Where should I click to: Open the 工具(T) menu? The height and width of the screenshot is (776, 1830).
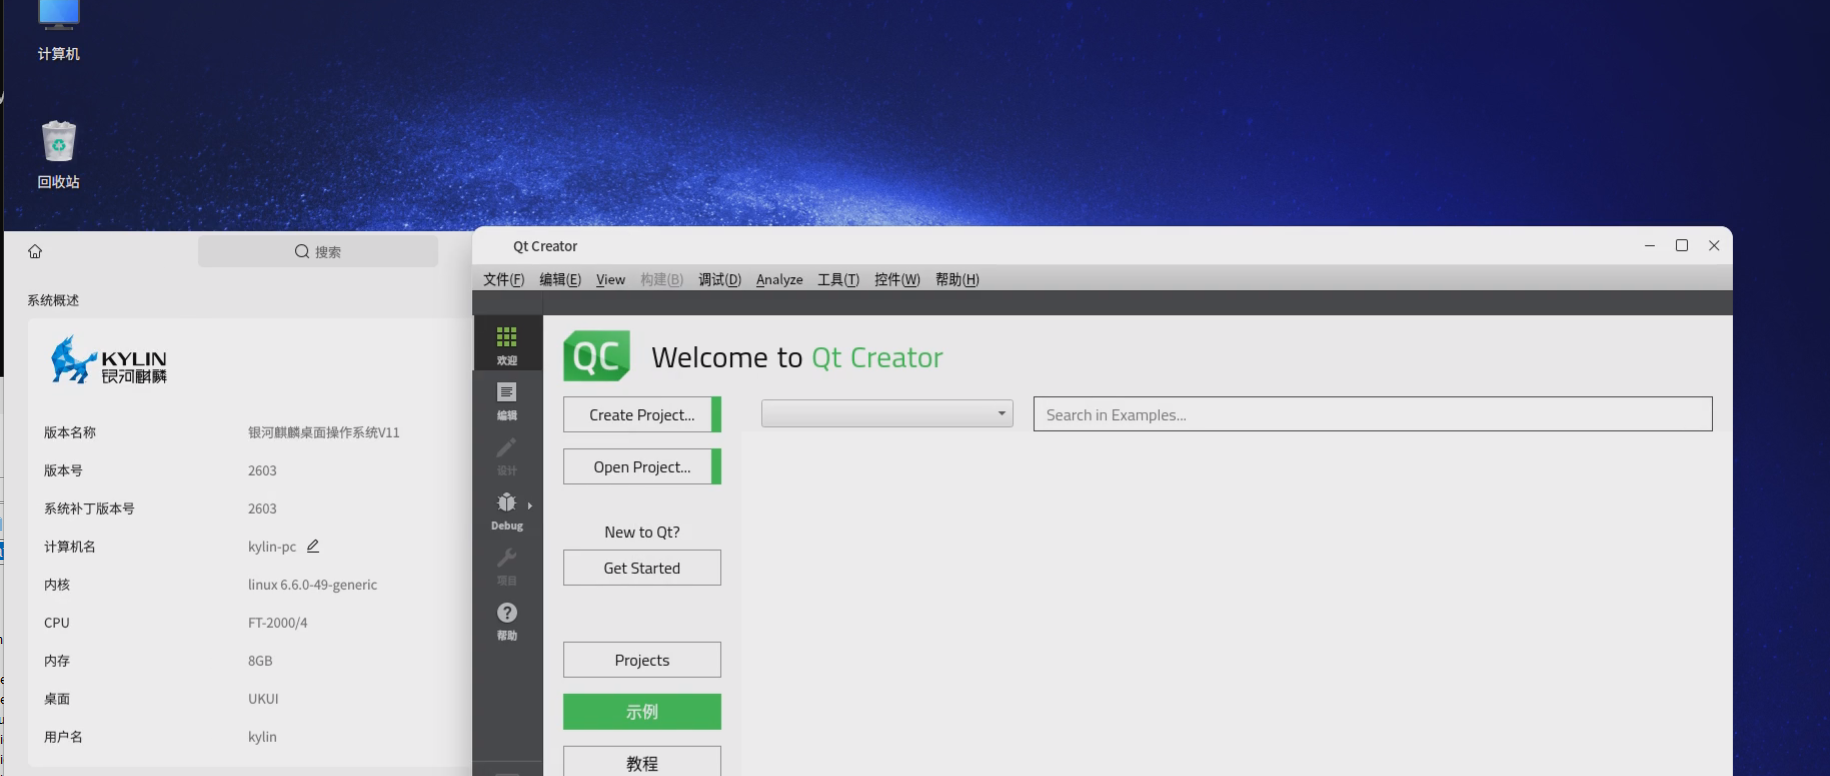[838, 279]
